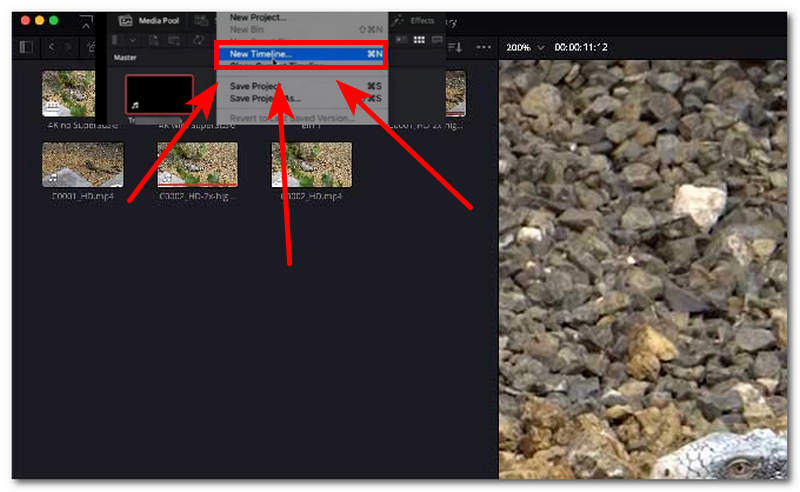Switch media pool to metadata view

coord(402,40)
